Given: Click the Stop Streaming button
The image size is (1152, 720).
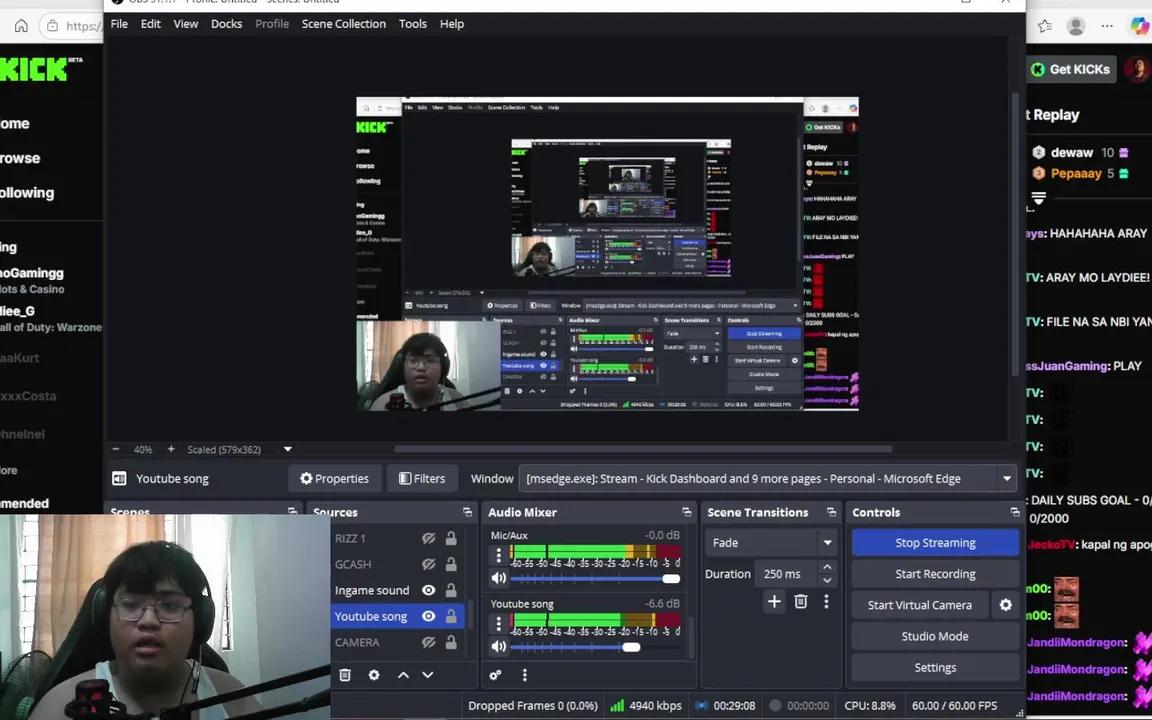Looking at the screenshot, I should 935,542.
